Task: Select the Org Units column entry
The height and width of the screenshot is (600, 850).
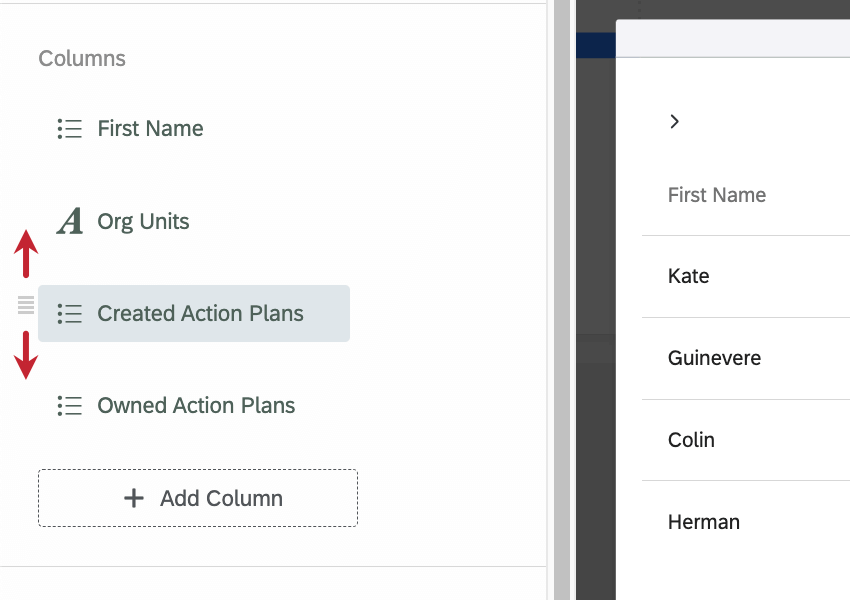Action: 143,221
